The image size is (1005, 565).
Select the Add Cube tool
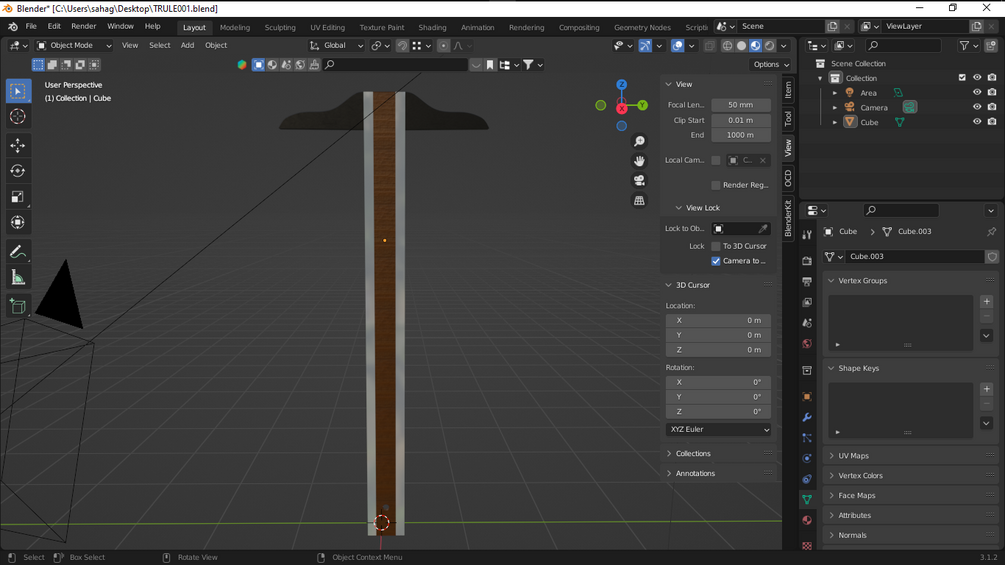pyautogui.click(x=18, y=306)
